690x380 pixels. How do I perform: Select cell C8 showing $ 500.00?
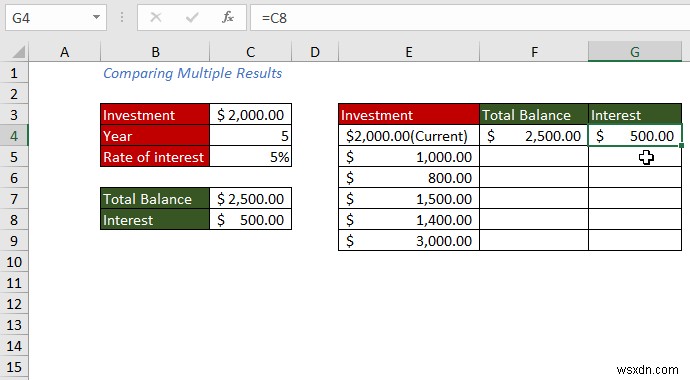coord(250,220)
